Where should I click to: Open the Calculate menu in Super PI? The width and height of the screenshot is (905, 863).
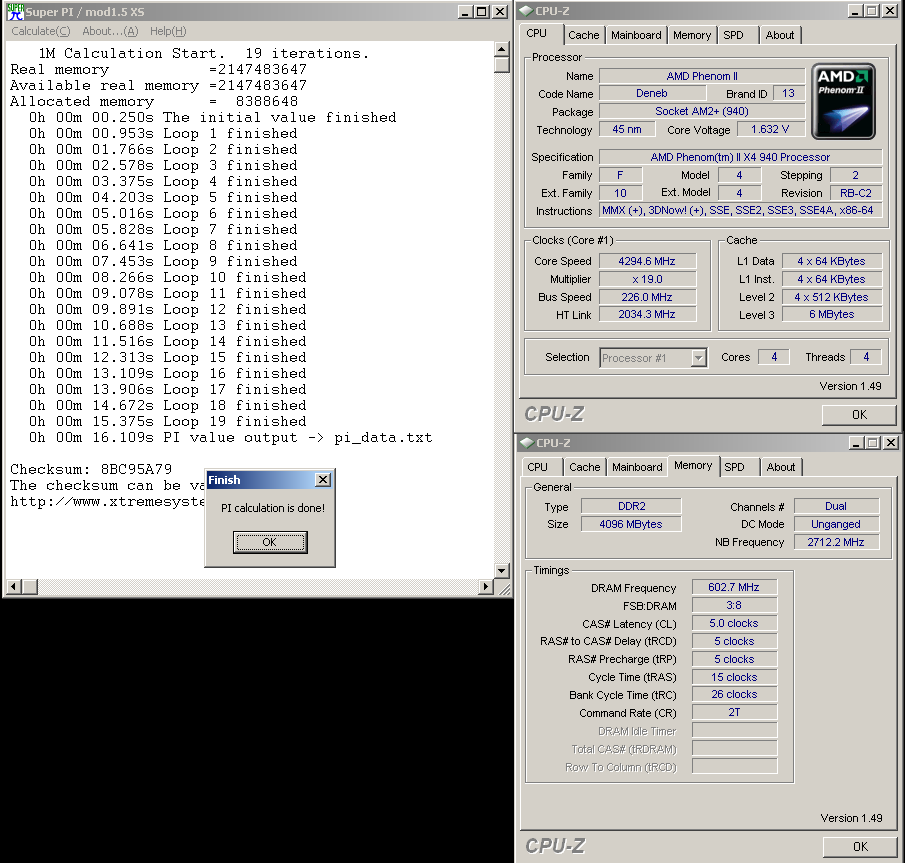tap(40, 31)
